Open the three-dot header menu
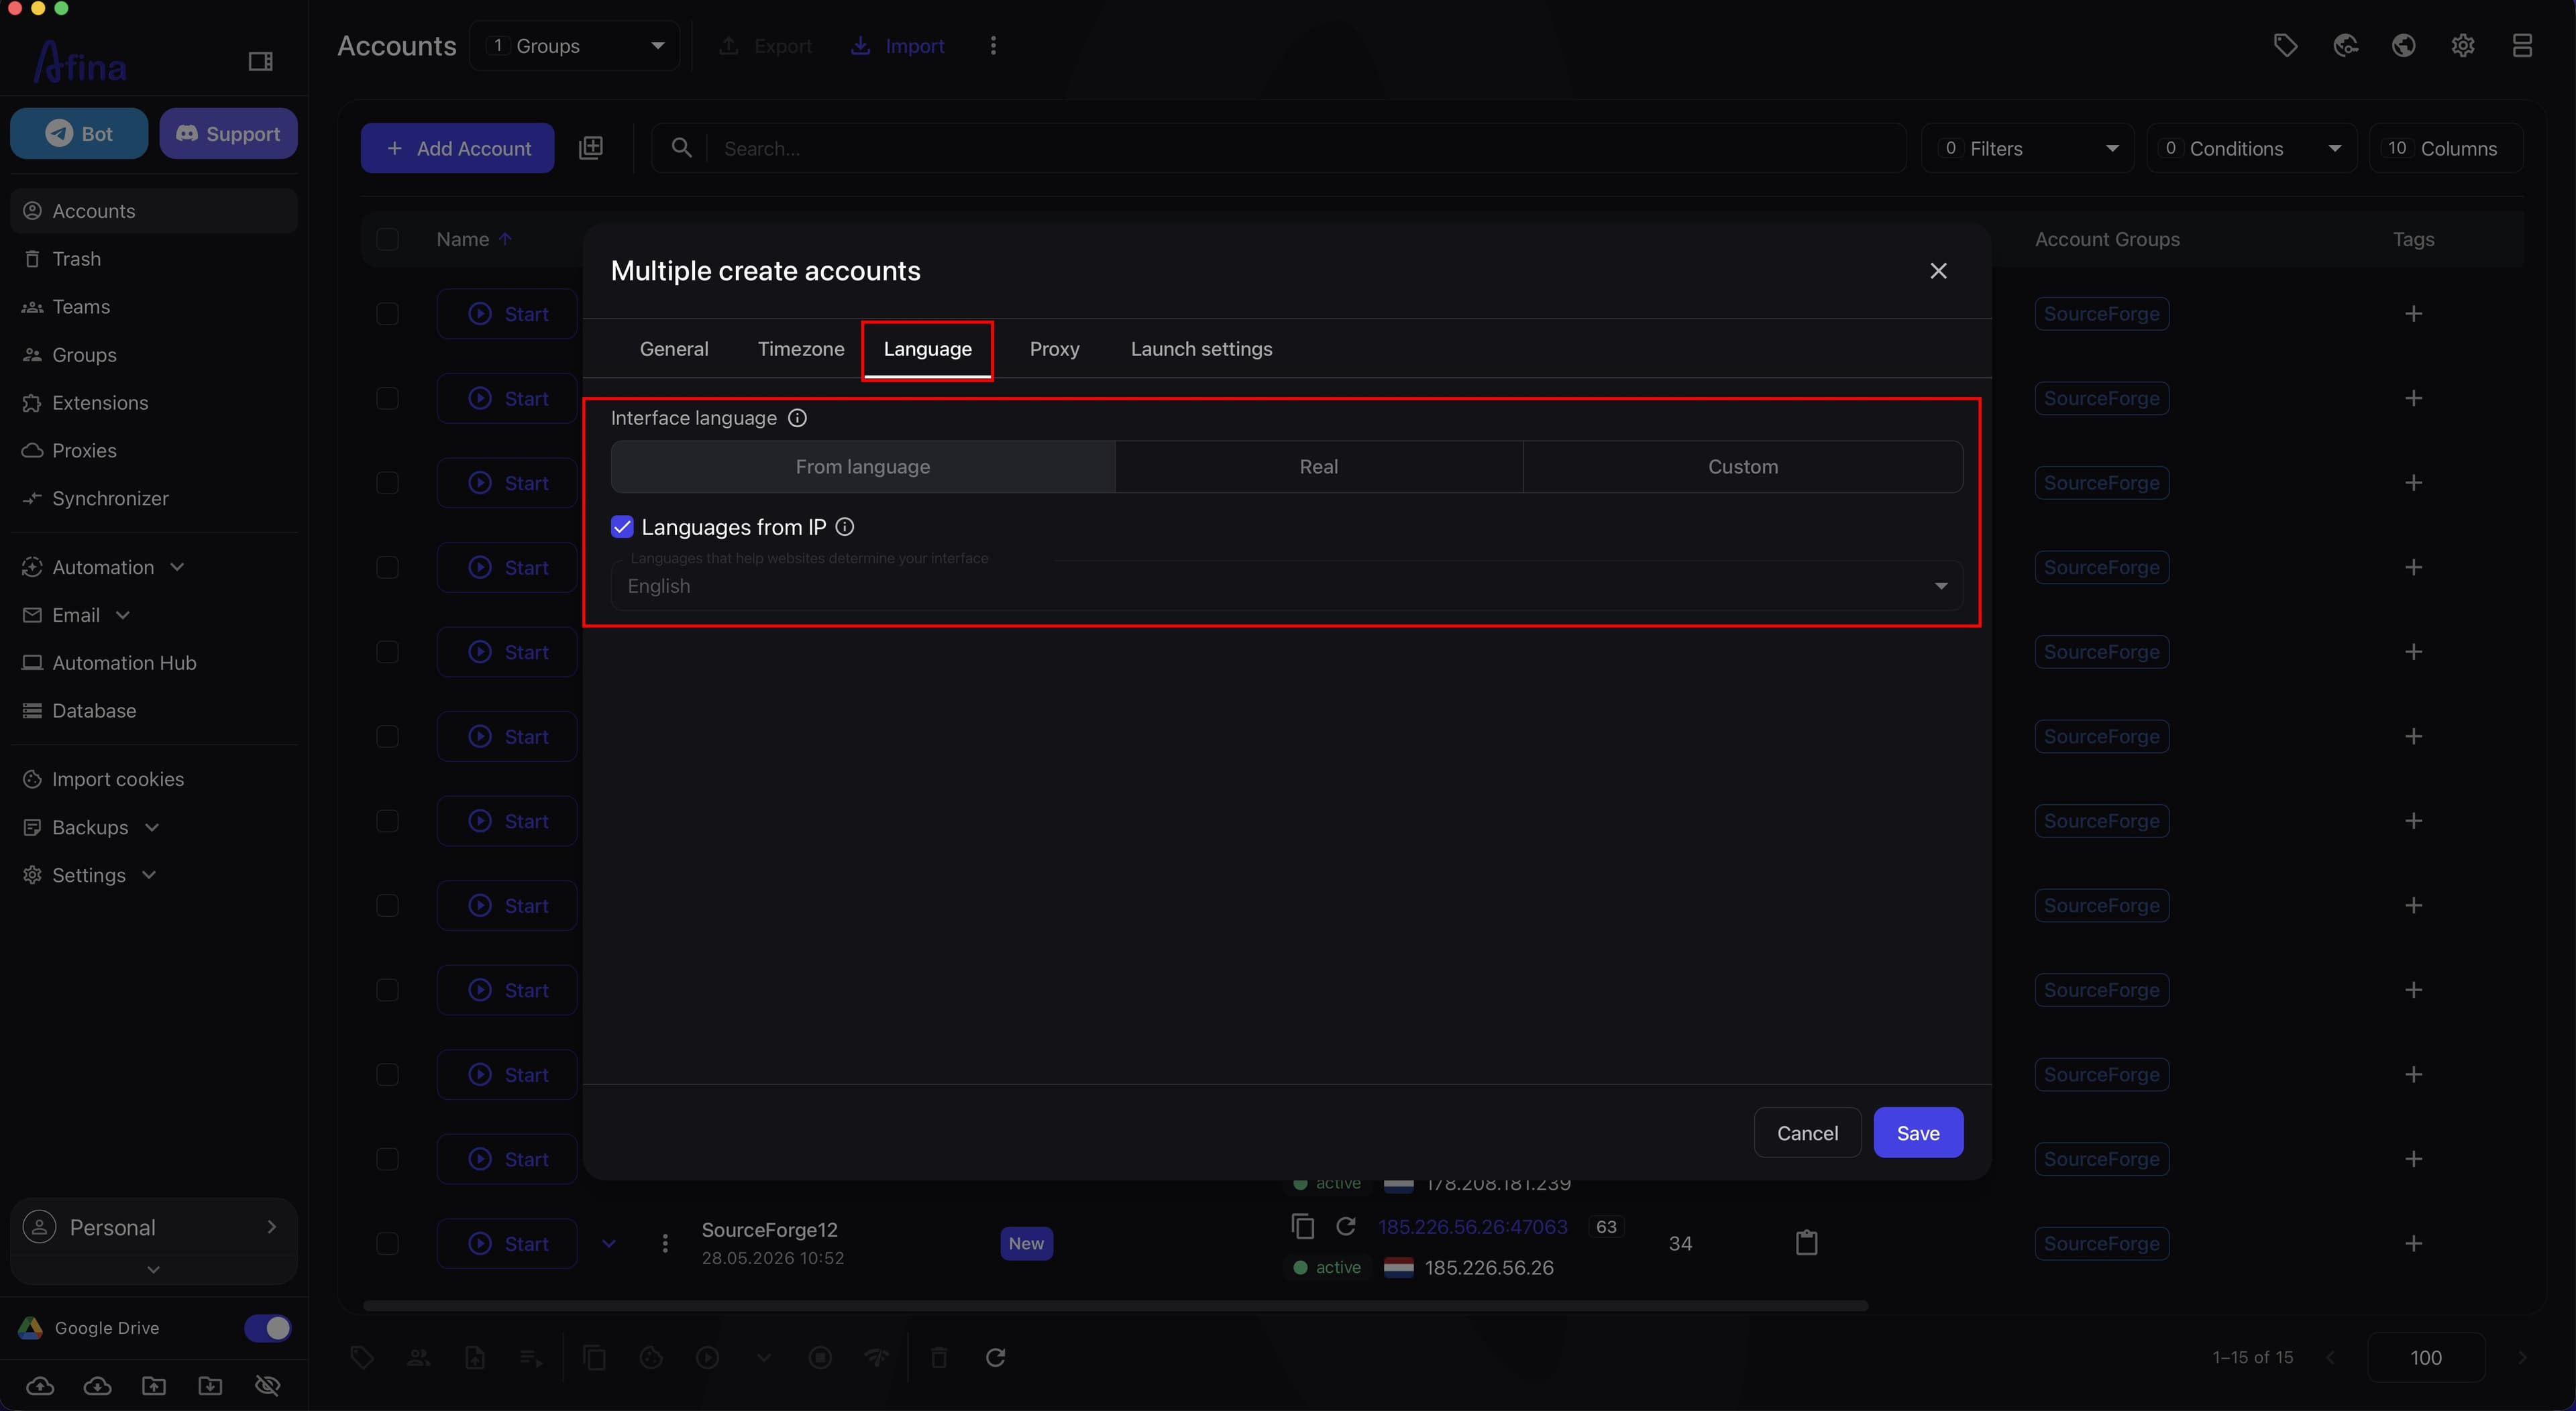2576x1411 pixels. (x=993, y=46)
